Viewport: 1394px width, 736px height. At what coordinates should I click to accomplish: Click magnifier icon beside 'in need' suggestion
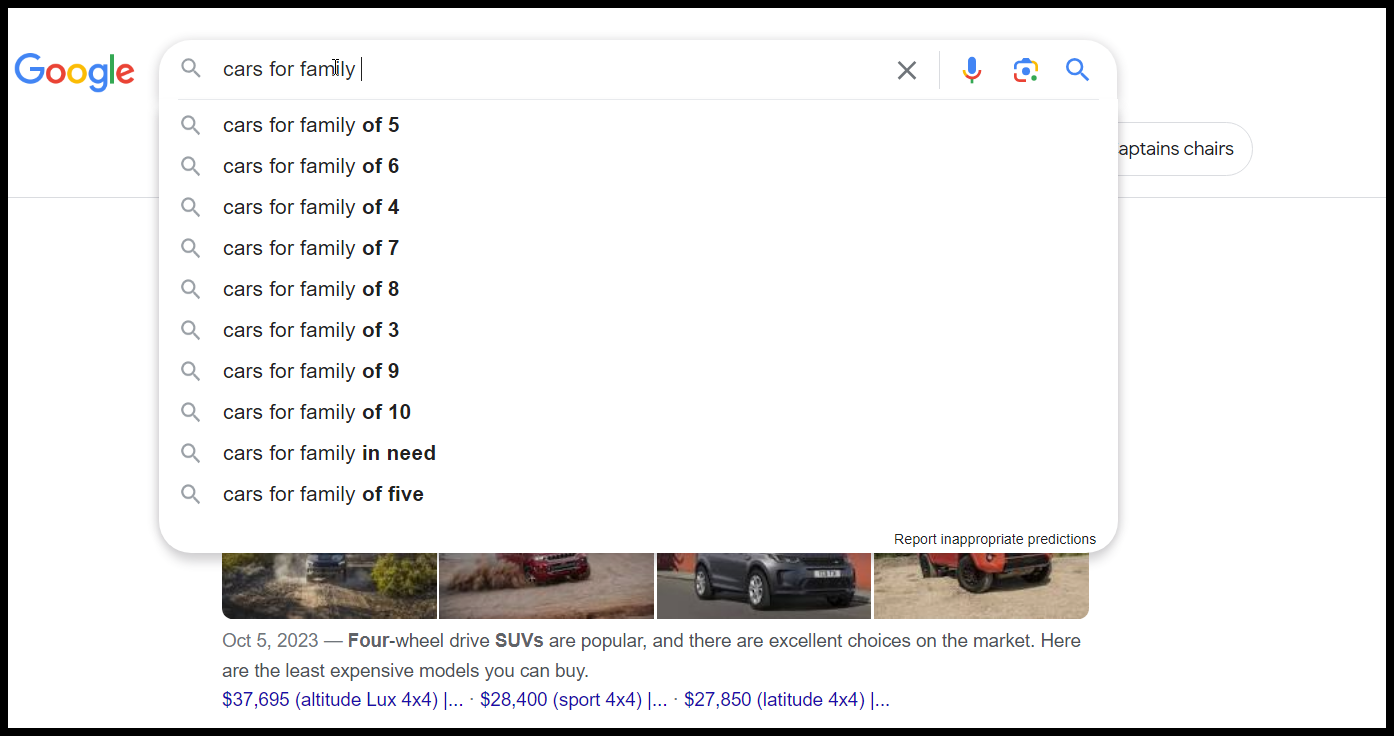(x=190, y=453)
